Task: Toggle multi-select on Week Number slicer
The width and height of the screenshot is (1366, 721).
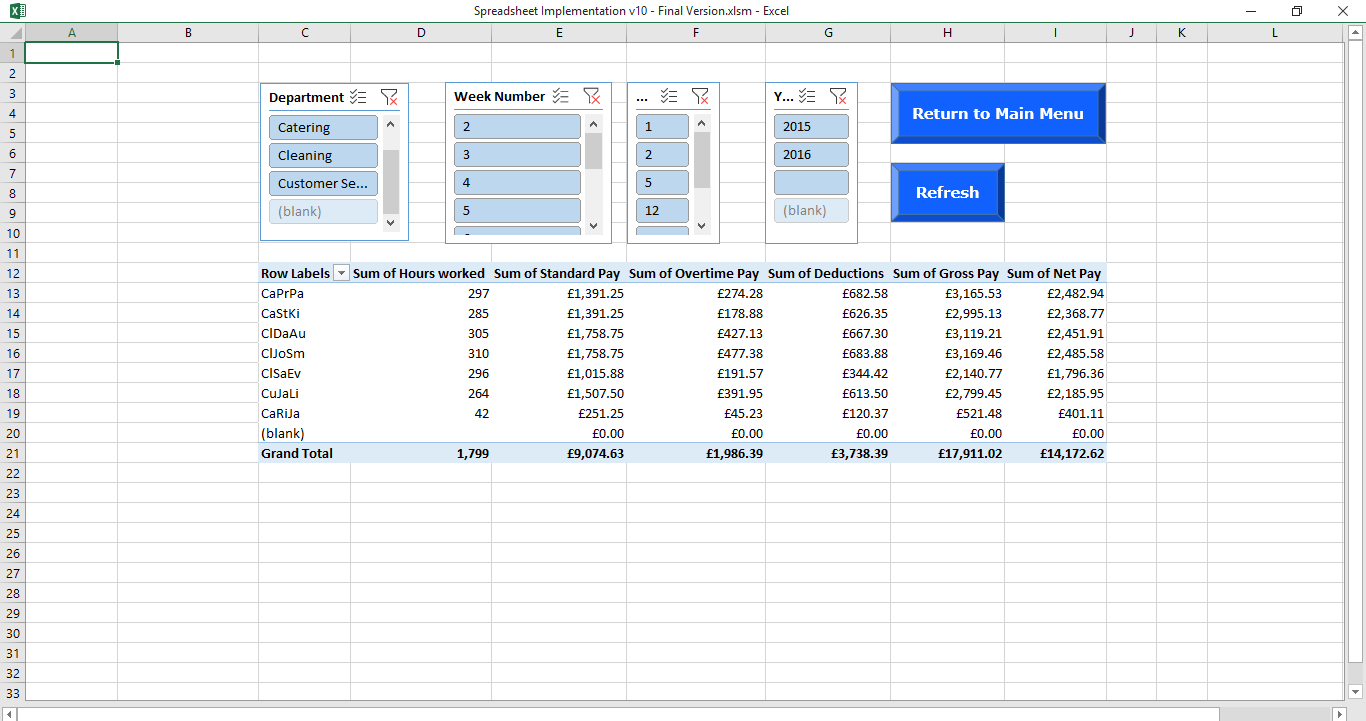Action: pos(561,96)
